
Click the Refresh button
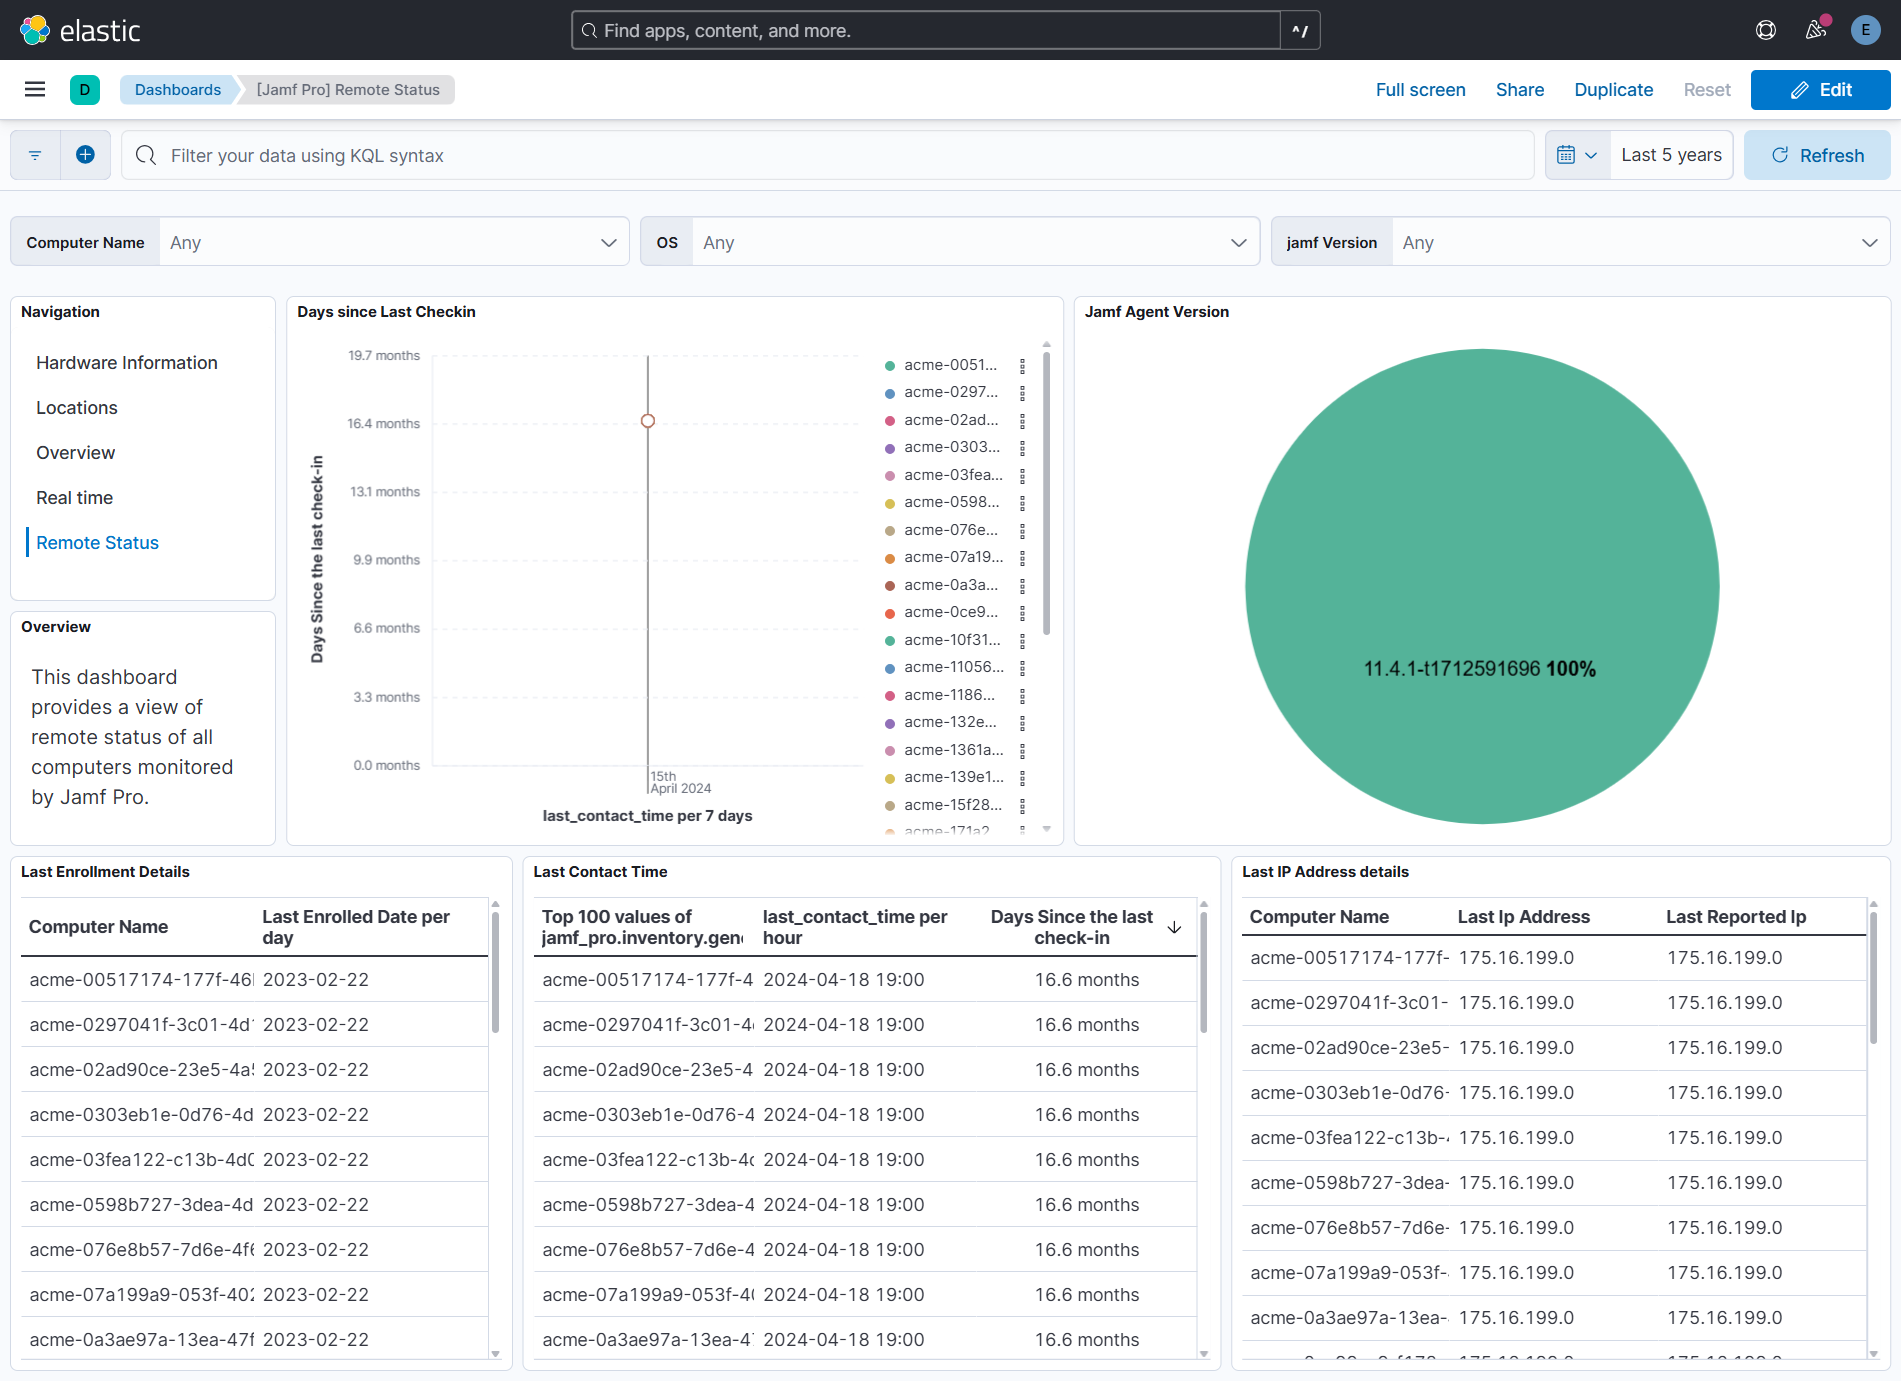point(1817,155)
